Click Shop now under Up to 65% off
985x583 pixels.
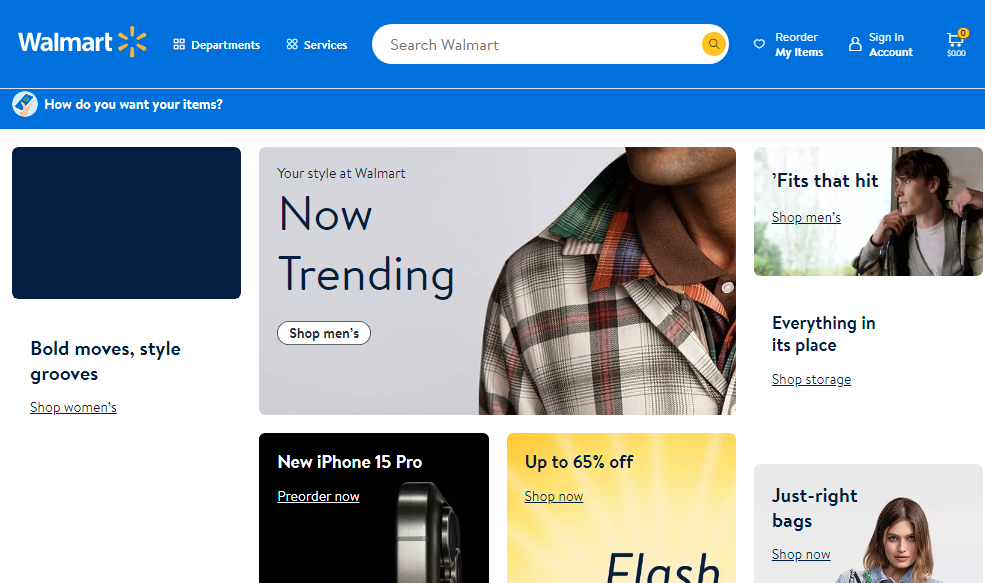(554, 496)
